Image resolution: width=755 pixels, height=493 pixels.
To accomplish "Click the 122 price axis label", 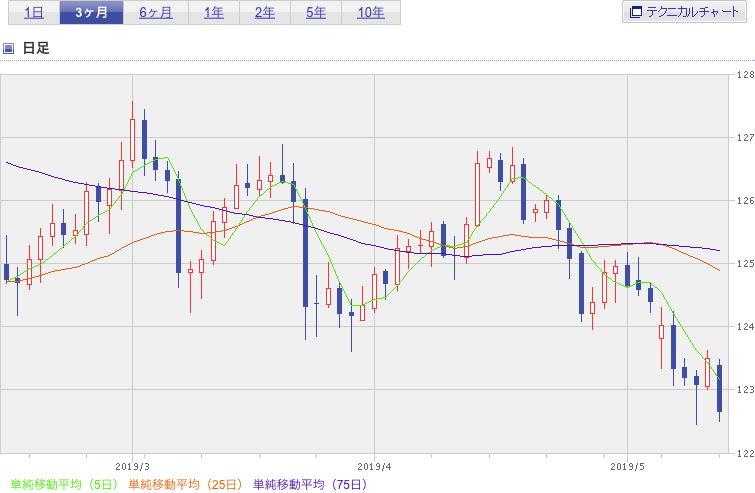I will point(745,453).
